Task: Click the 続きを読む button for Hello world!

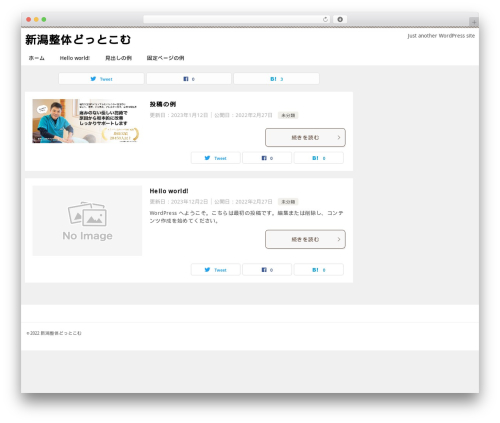Action: (305, 239)
